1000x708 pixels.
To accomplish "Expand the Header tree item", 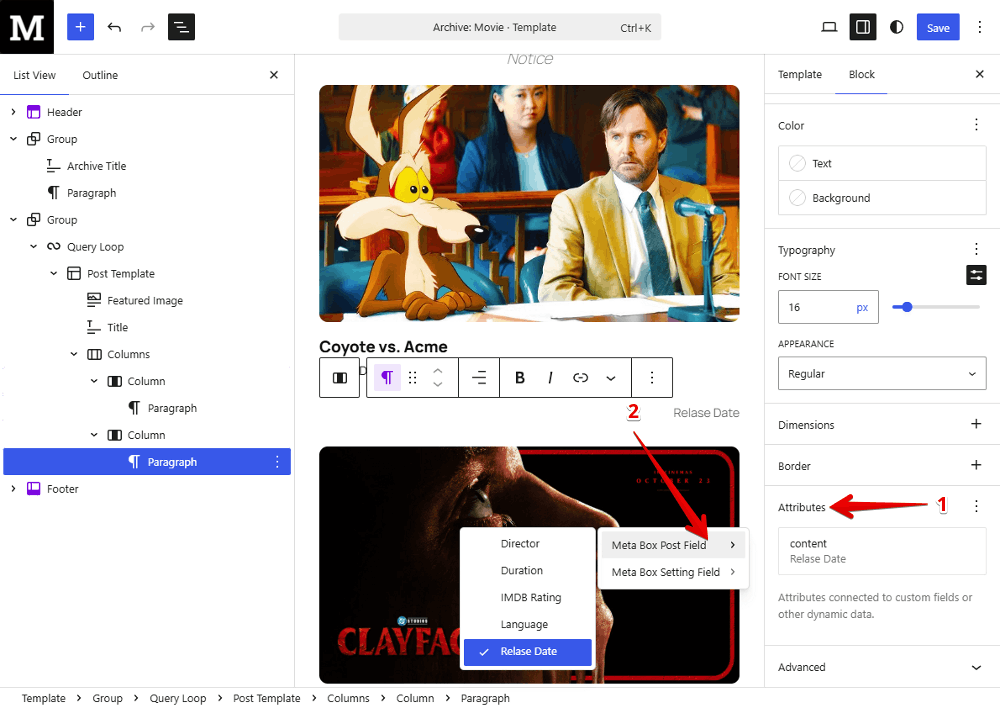I will pos(13,112).
